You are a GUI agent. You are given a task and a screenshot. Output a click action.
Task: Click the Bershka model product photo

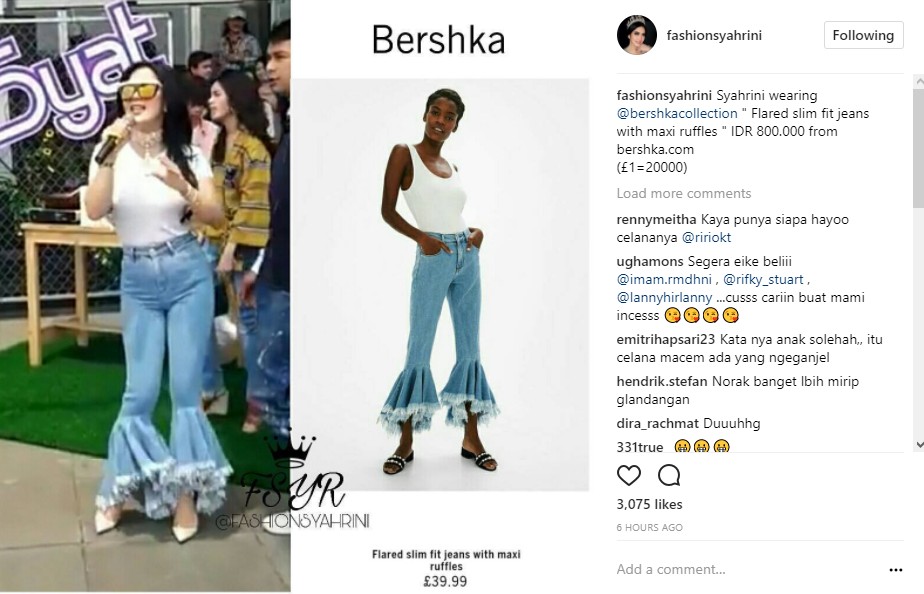441,284
